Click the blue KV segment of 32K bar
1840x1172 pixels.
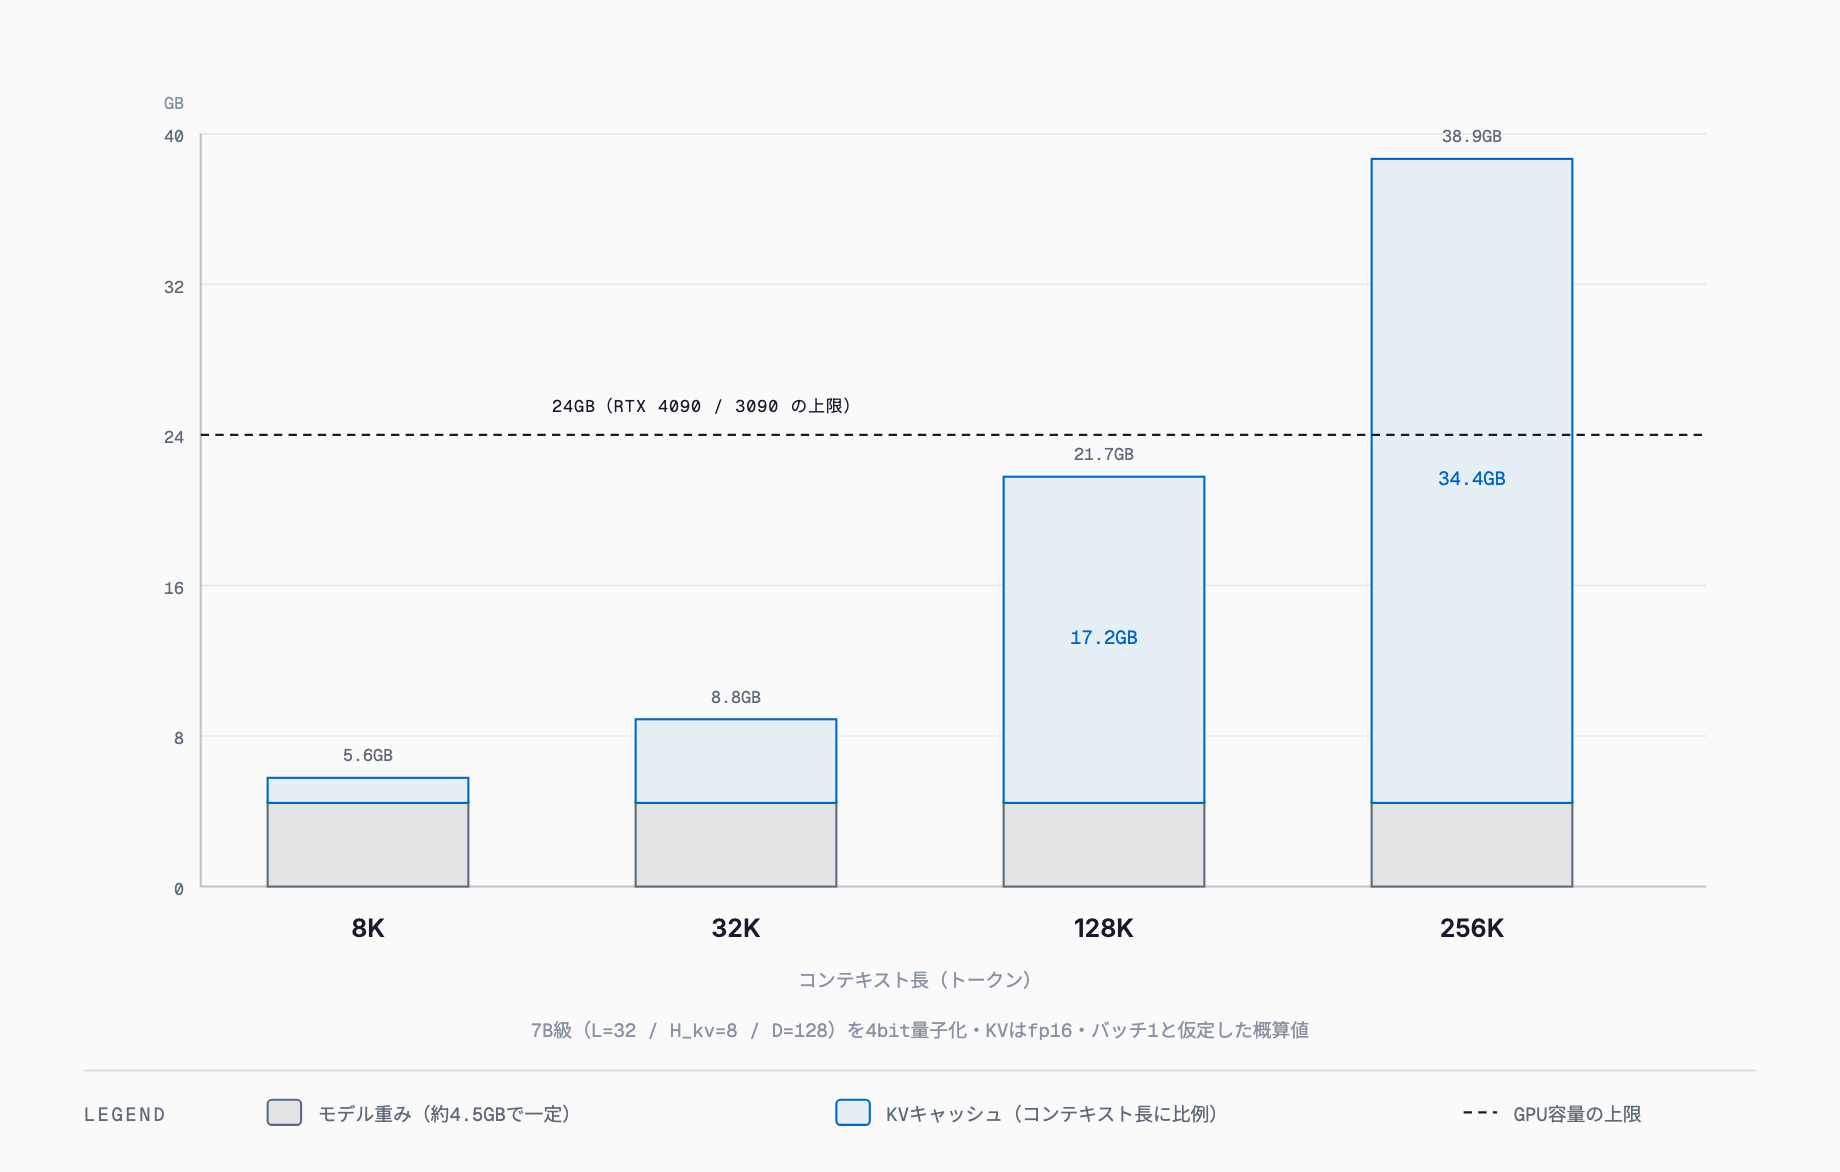[736, 761]
